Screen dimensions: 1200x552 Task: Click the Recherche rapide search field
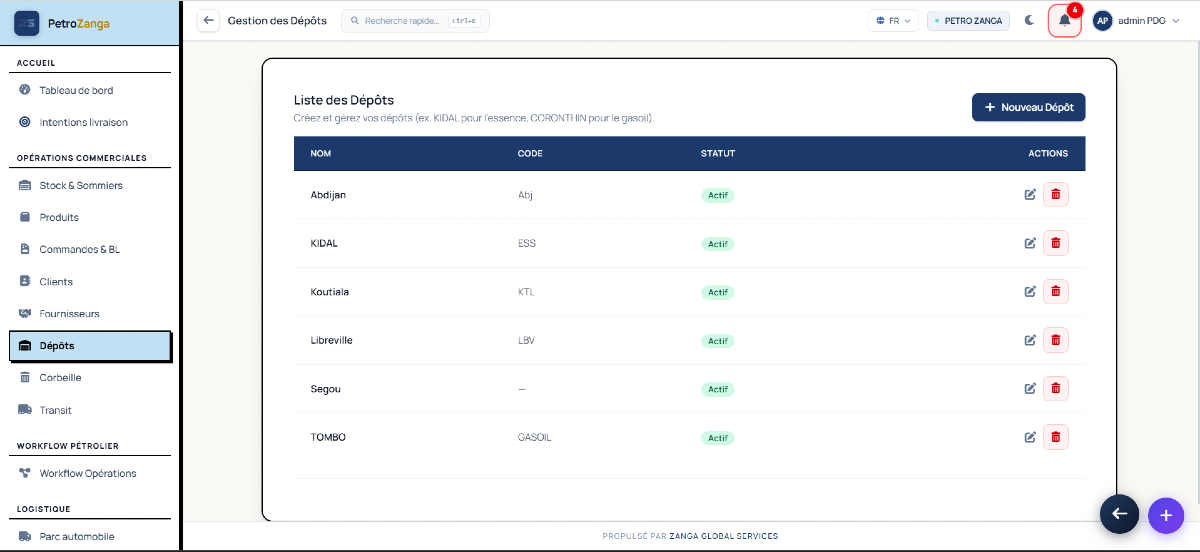point(415,20)
